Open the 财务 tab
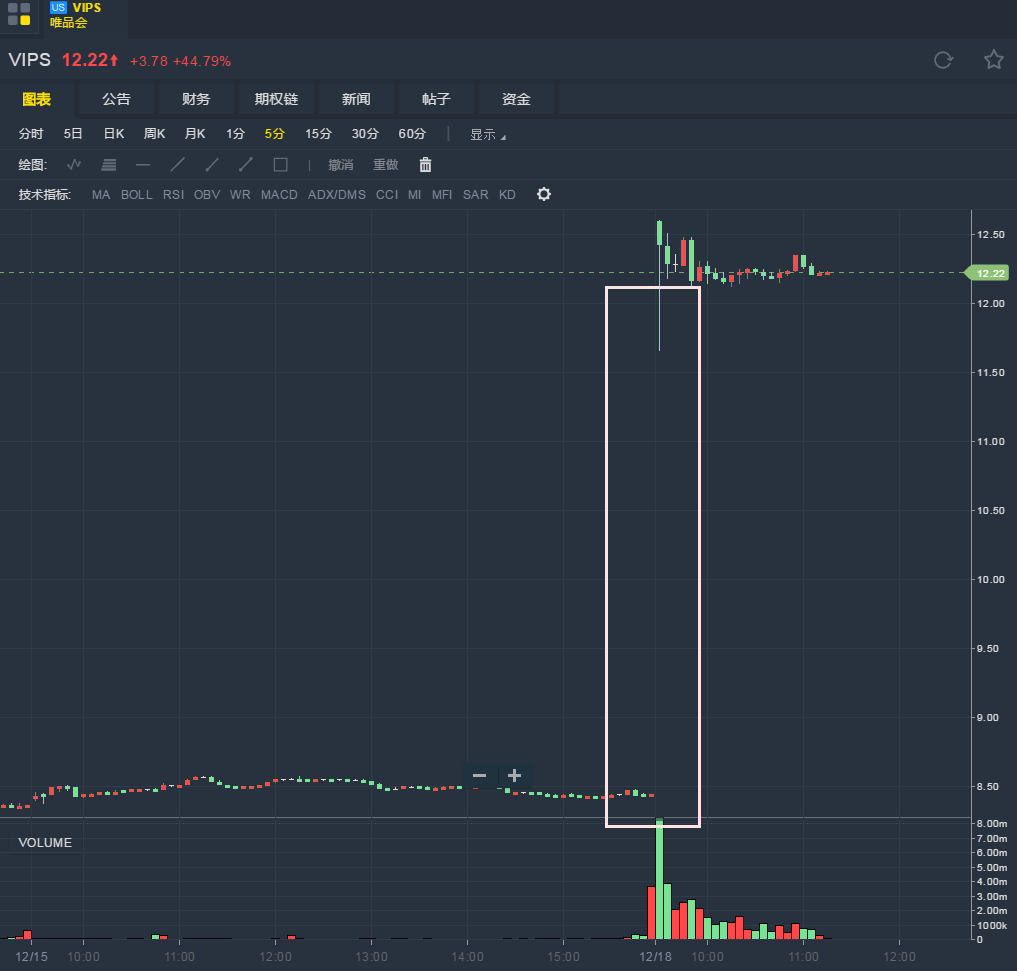Screen dimensions: 1017x971 point(196,99)
